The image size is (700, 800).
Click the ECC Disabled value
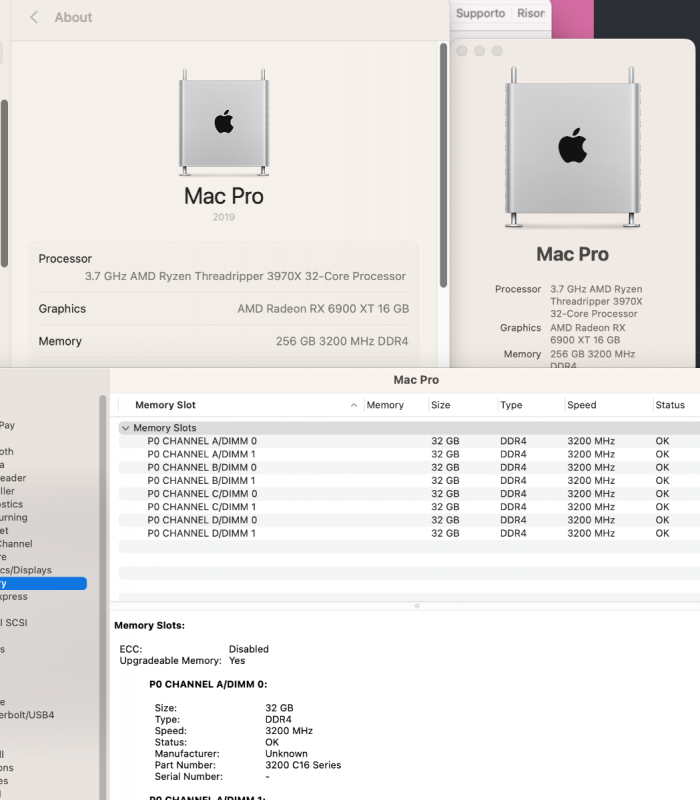coord(248,649)
